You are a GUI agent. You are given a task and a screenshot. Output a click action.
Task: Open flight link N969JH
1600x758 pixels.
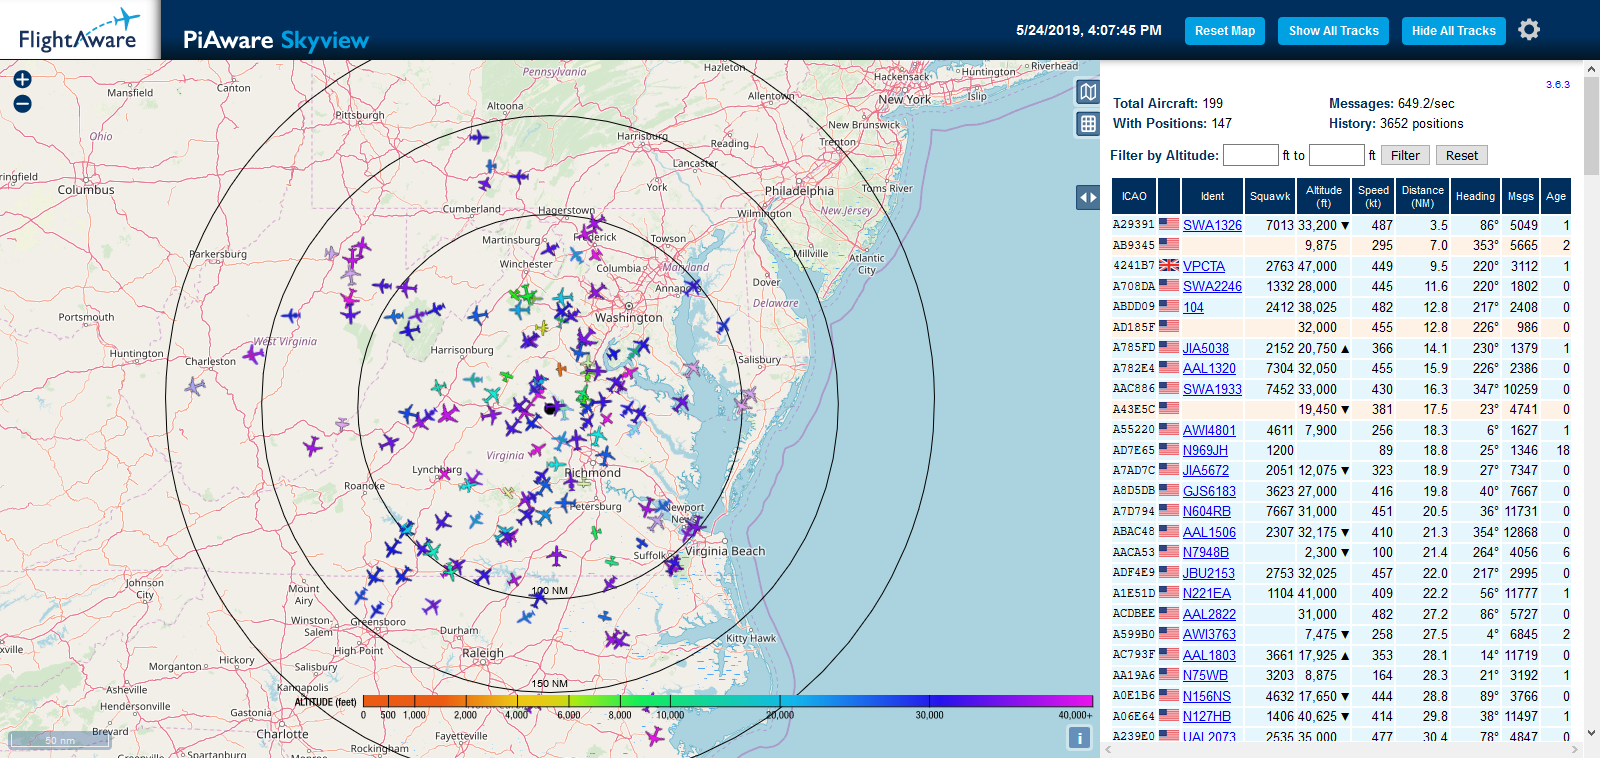pyautogui.click(x=1205, y=450)
